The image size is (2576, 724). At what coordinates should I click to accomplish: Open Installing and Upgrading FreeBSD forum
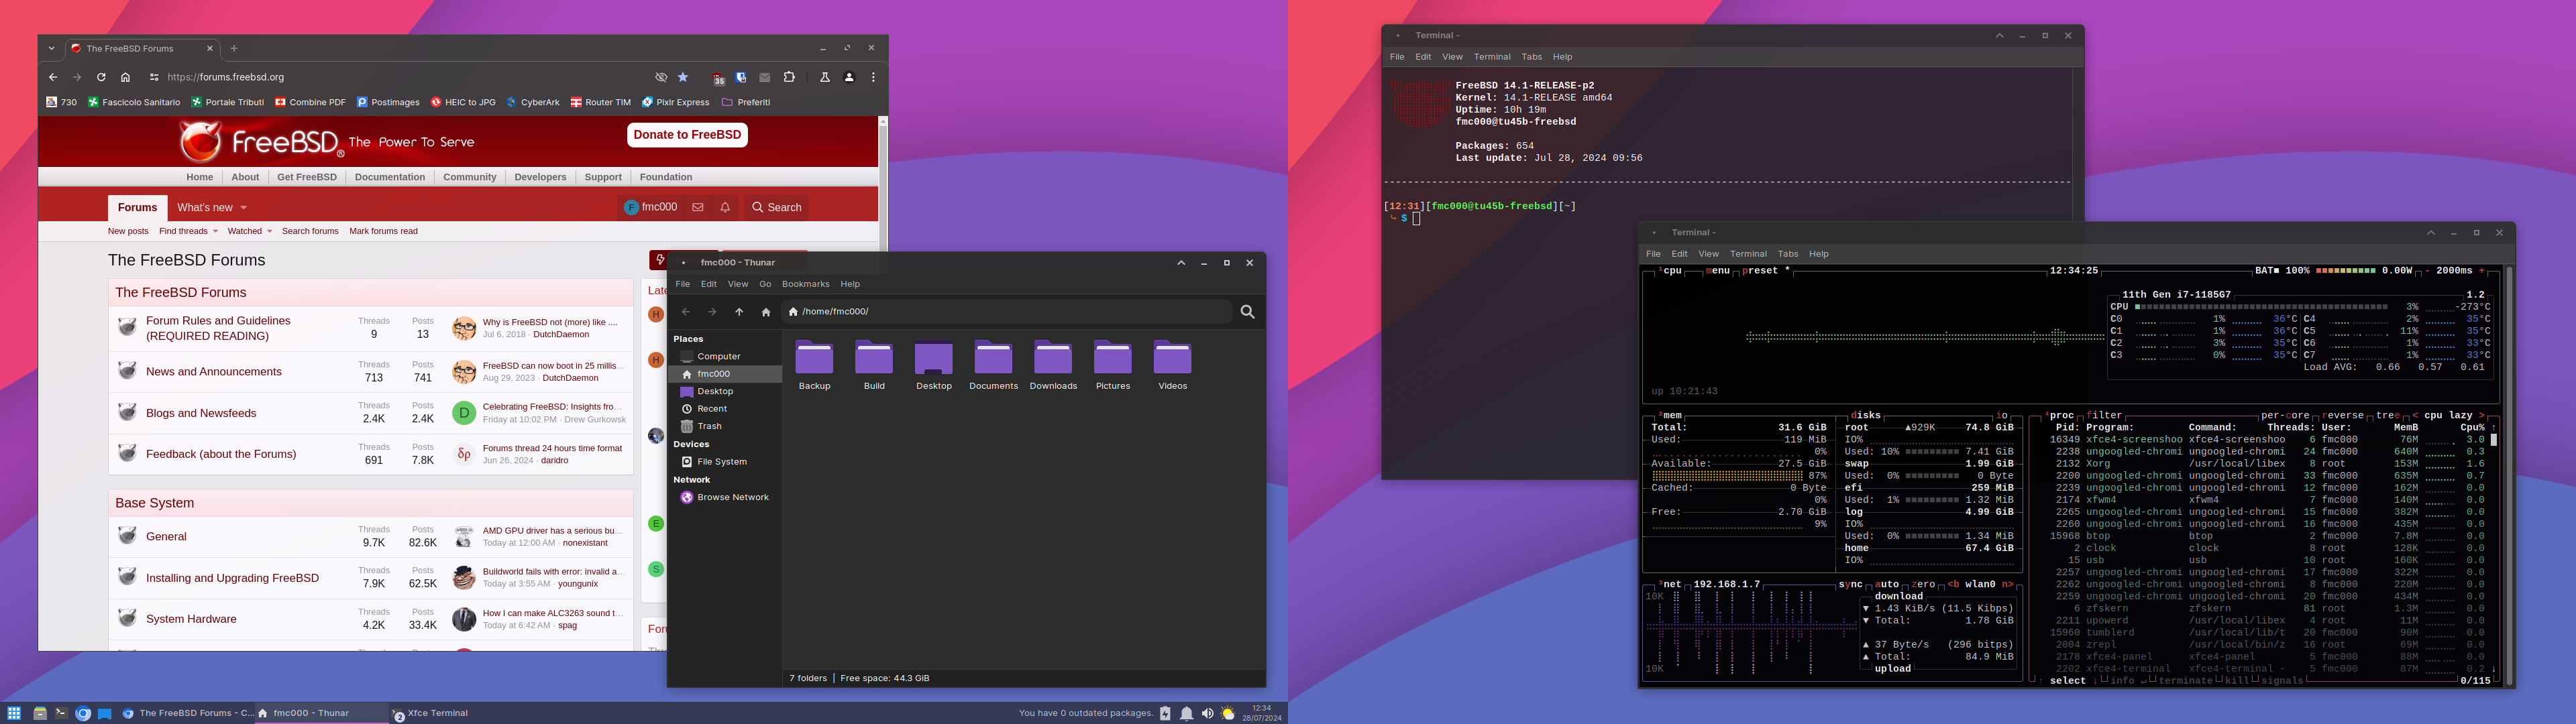[232, 578]
